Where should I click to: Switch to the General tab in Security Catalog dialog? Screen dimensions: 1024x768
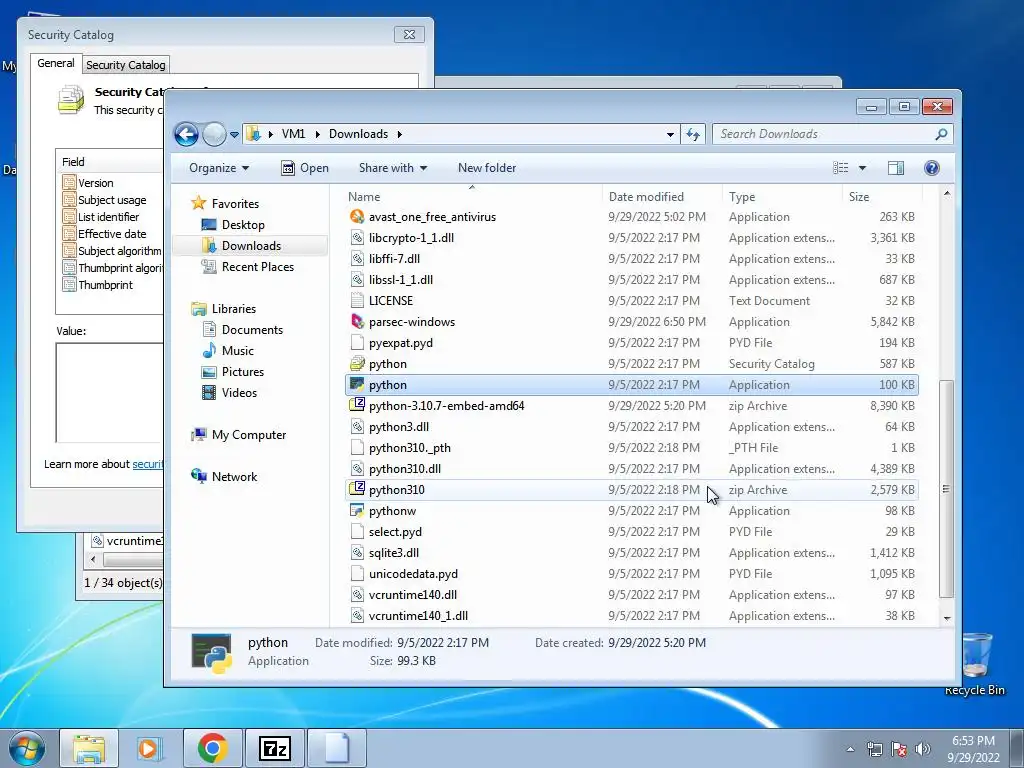[56, 63]
